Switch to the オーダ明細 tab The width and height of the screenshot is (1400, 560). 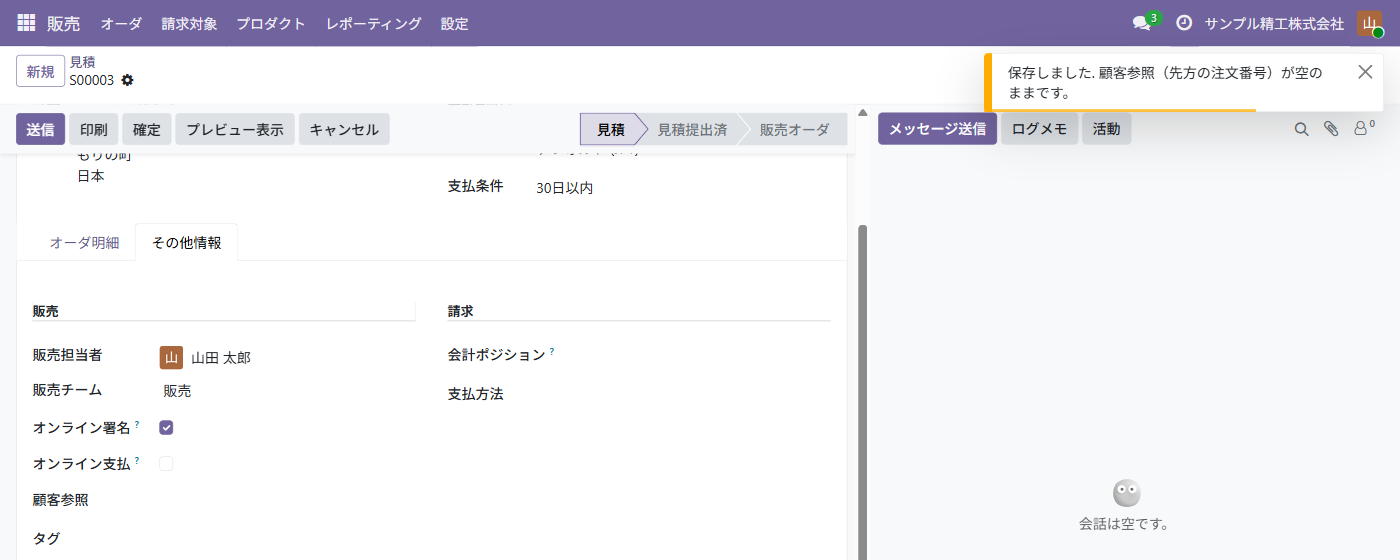(85, 242)
